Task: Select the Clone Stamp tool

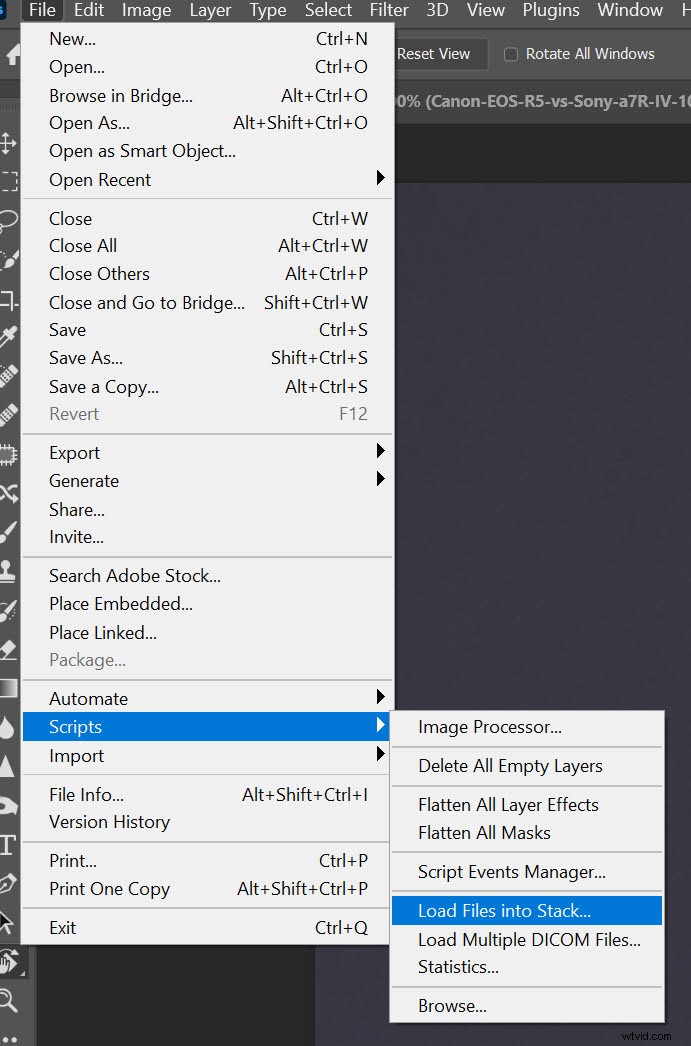Action: 8,571
